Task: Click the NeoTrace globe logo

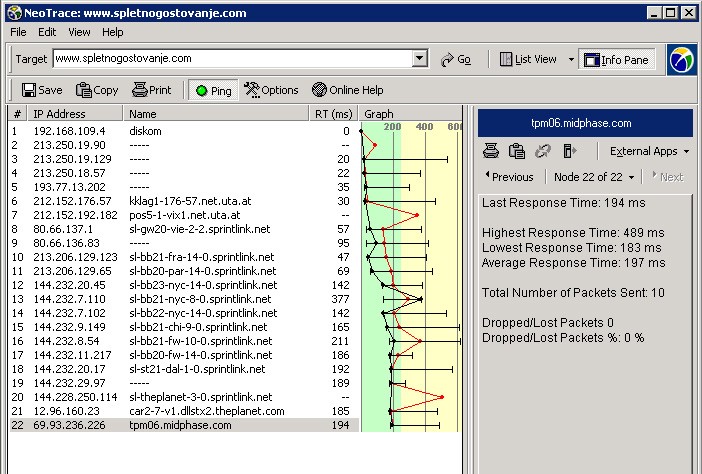Action: point(682,60)
